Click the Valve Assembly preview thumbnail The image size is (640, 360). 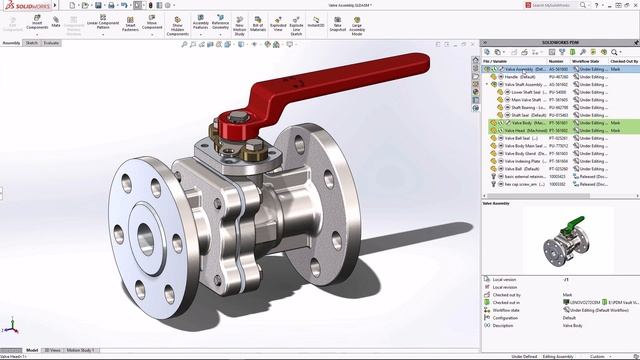[568, 241]
